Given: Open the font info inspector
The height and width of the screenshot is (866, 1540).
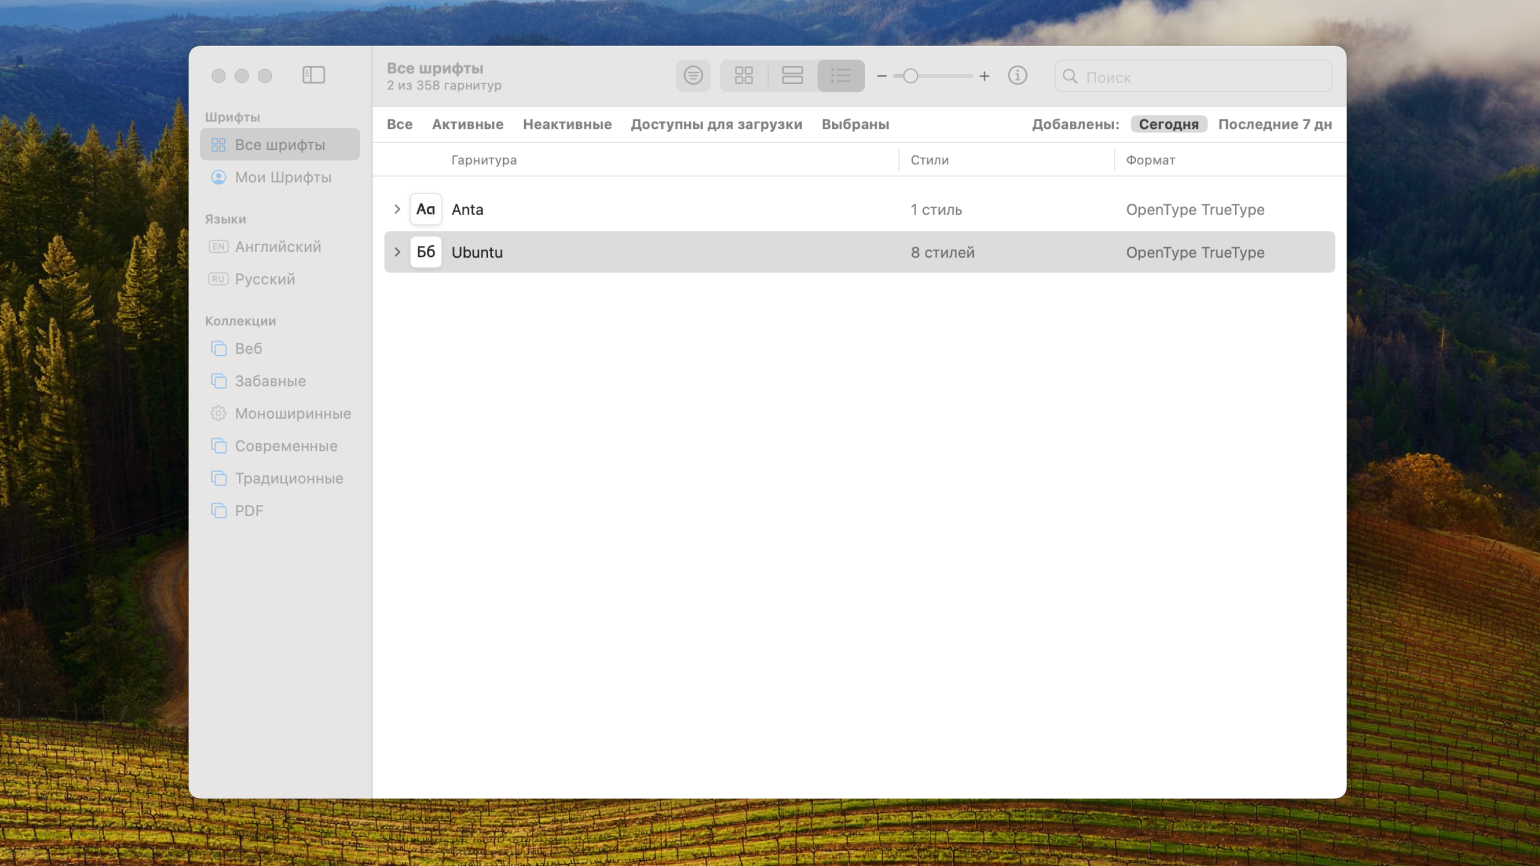Looking at the screenshot, I should 1017,76.
